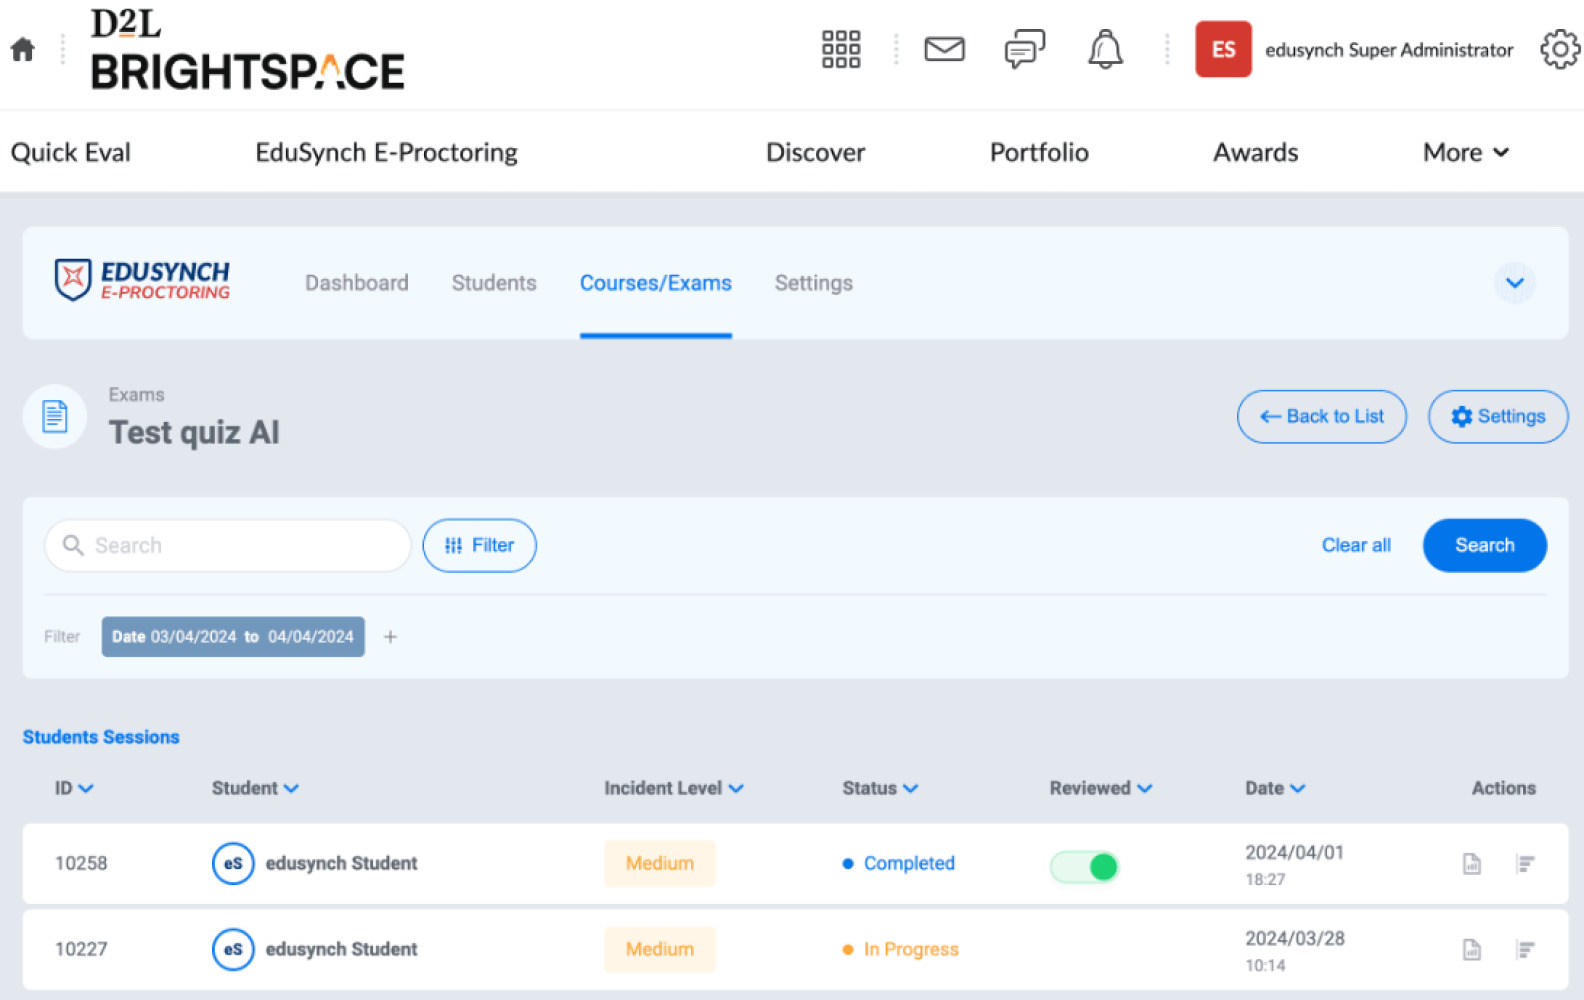Image resolution: width=1584 pixels, height=1000 pixels.
Task: Expand the More navigation menu
Action: pyautogui.click(x=1465, y=152)
